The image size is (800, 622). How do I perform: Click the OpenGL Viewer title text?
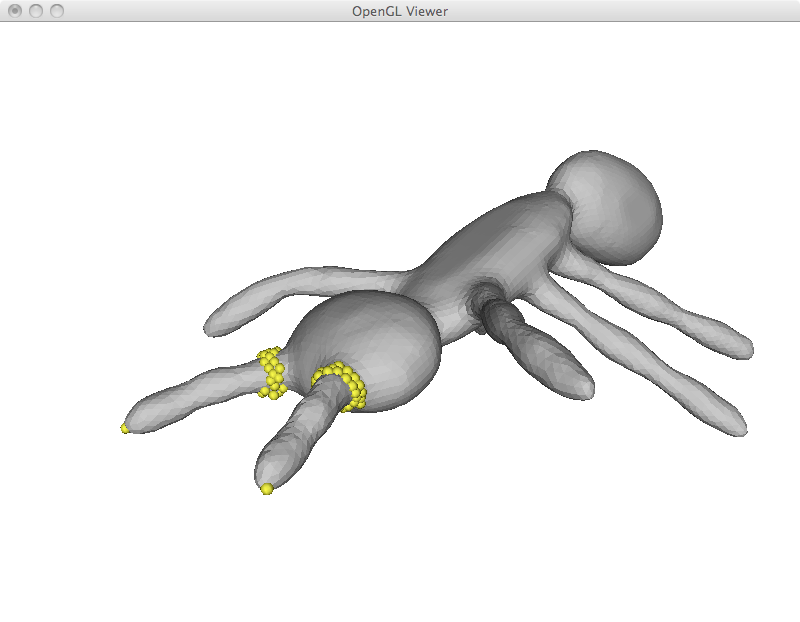click(399, 11)
